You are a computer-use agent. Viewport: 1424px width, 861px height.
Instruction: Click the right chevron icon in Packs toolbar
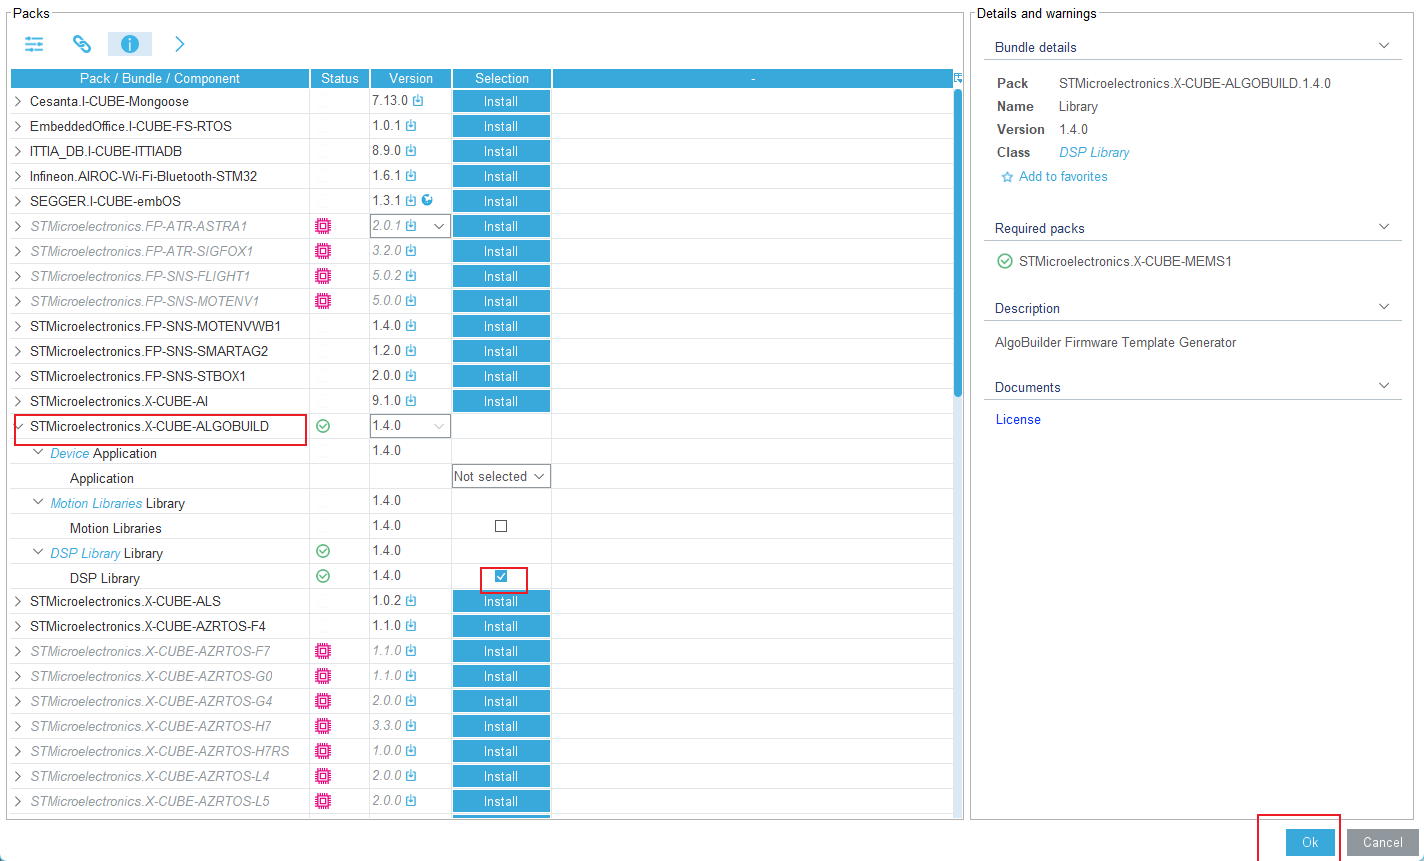click(179, 44)
